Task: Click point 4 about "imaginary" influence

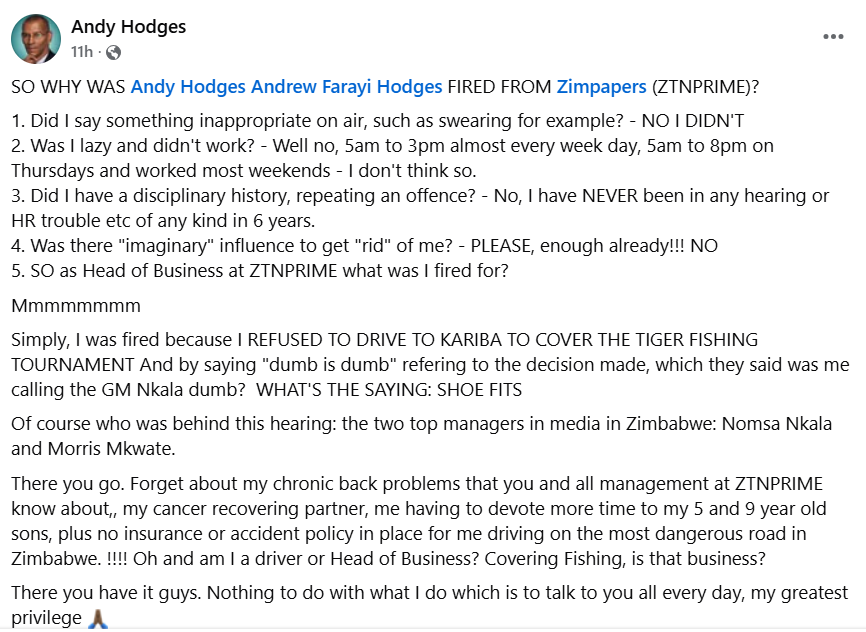Action: [x=364, y=244]
